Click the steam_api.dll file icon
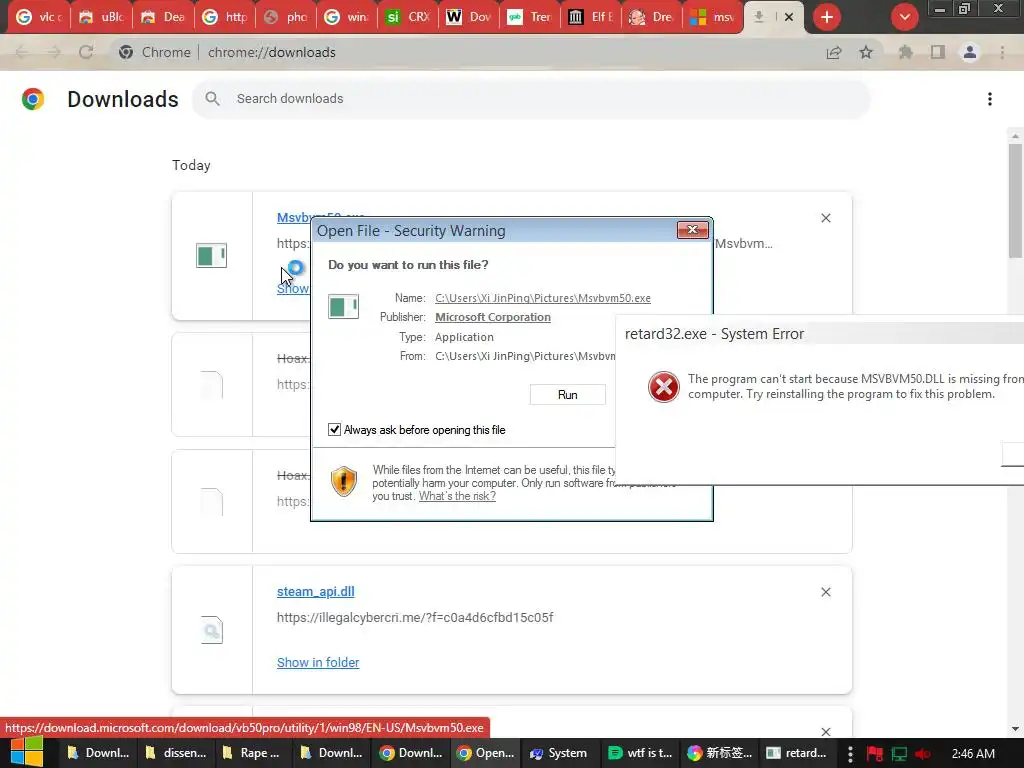 (212, 630)
